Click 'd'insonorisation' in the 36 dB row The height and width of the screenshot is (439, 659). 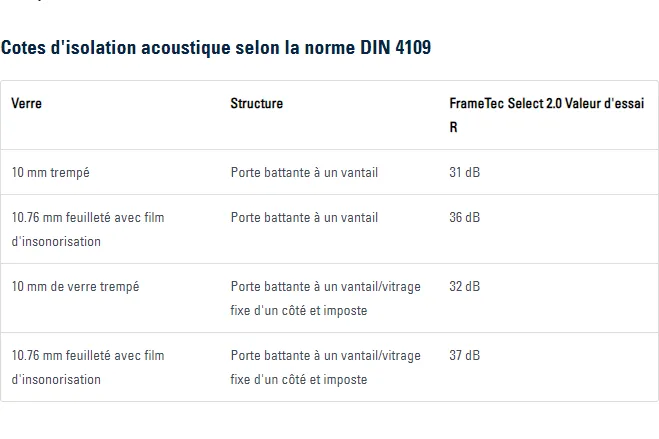pyautogui.click(x=56, y=241)
